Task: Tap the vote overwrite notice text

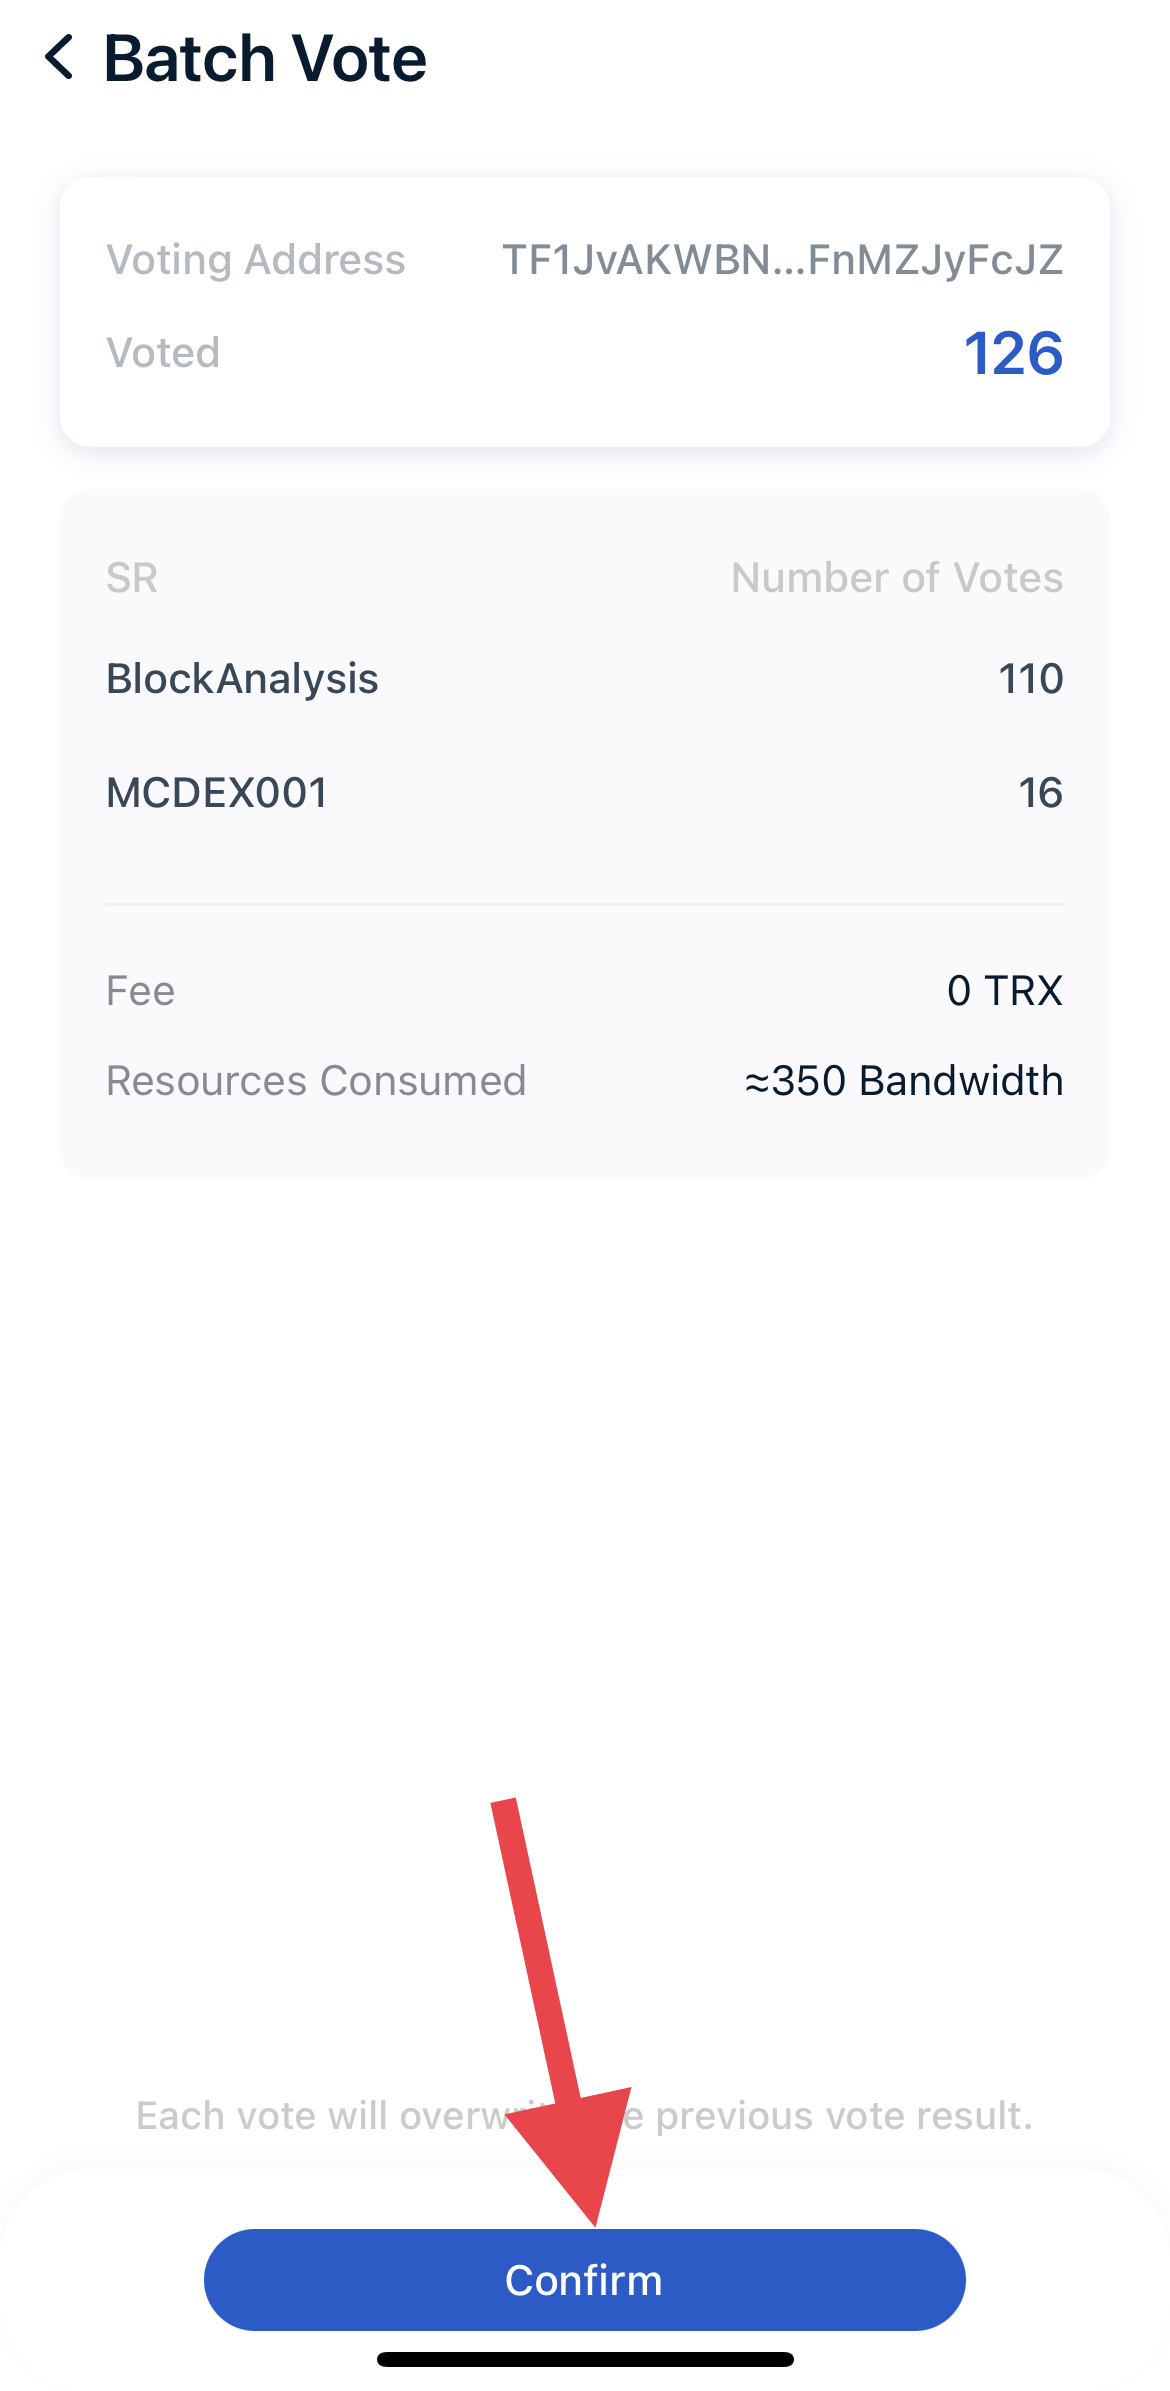Action: click(x=585, y=2115)
